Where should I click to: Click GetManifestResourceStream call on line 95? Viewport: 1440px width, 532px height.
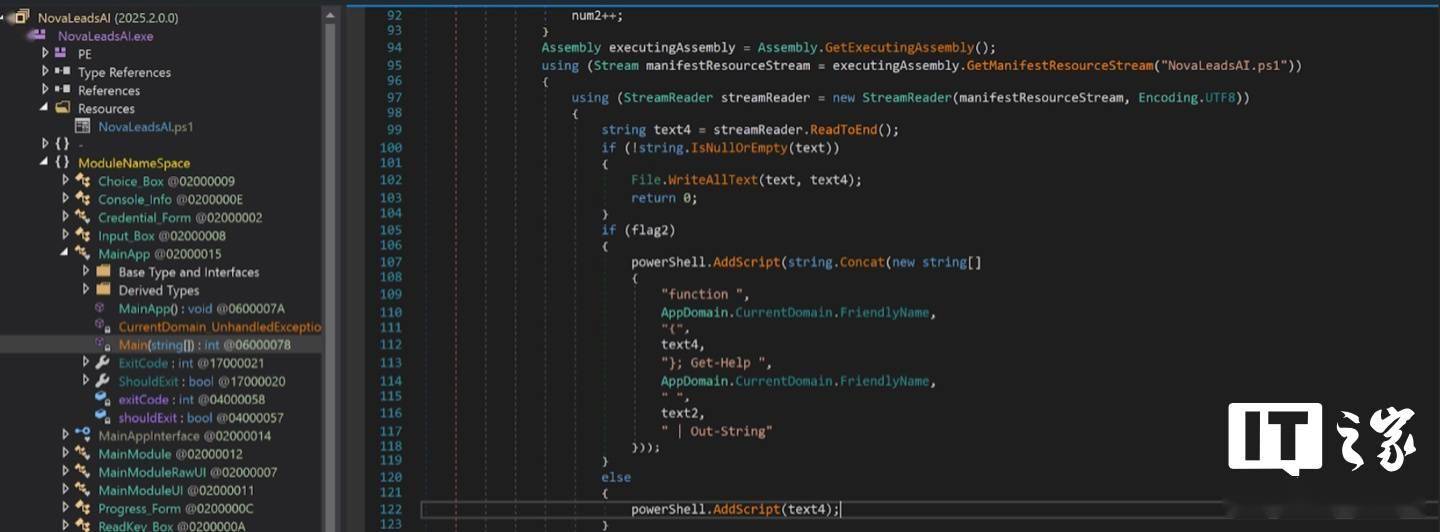[x=1060, y=65]
